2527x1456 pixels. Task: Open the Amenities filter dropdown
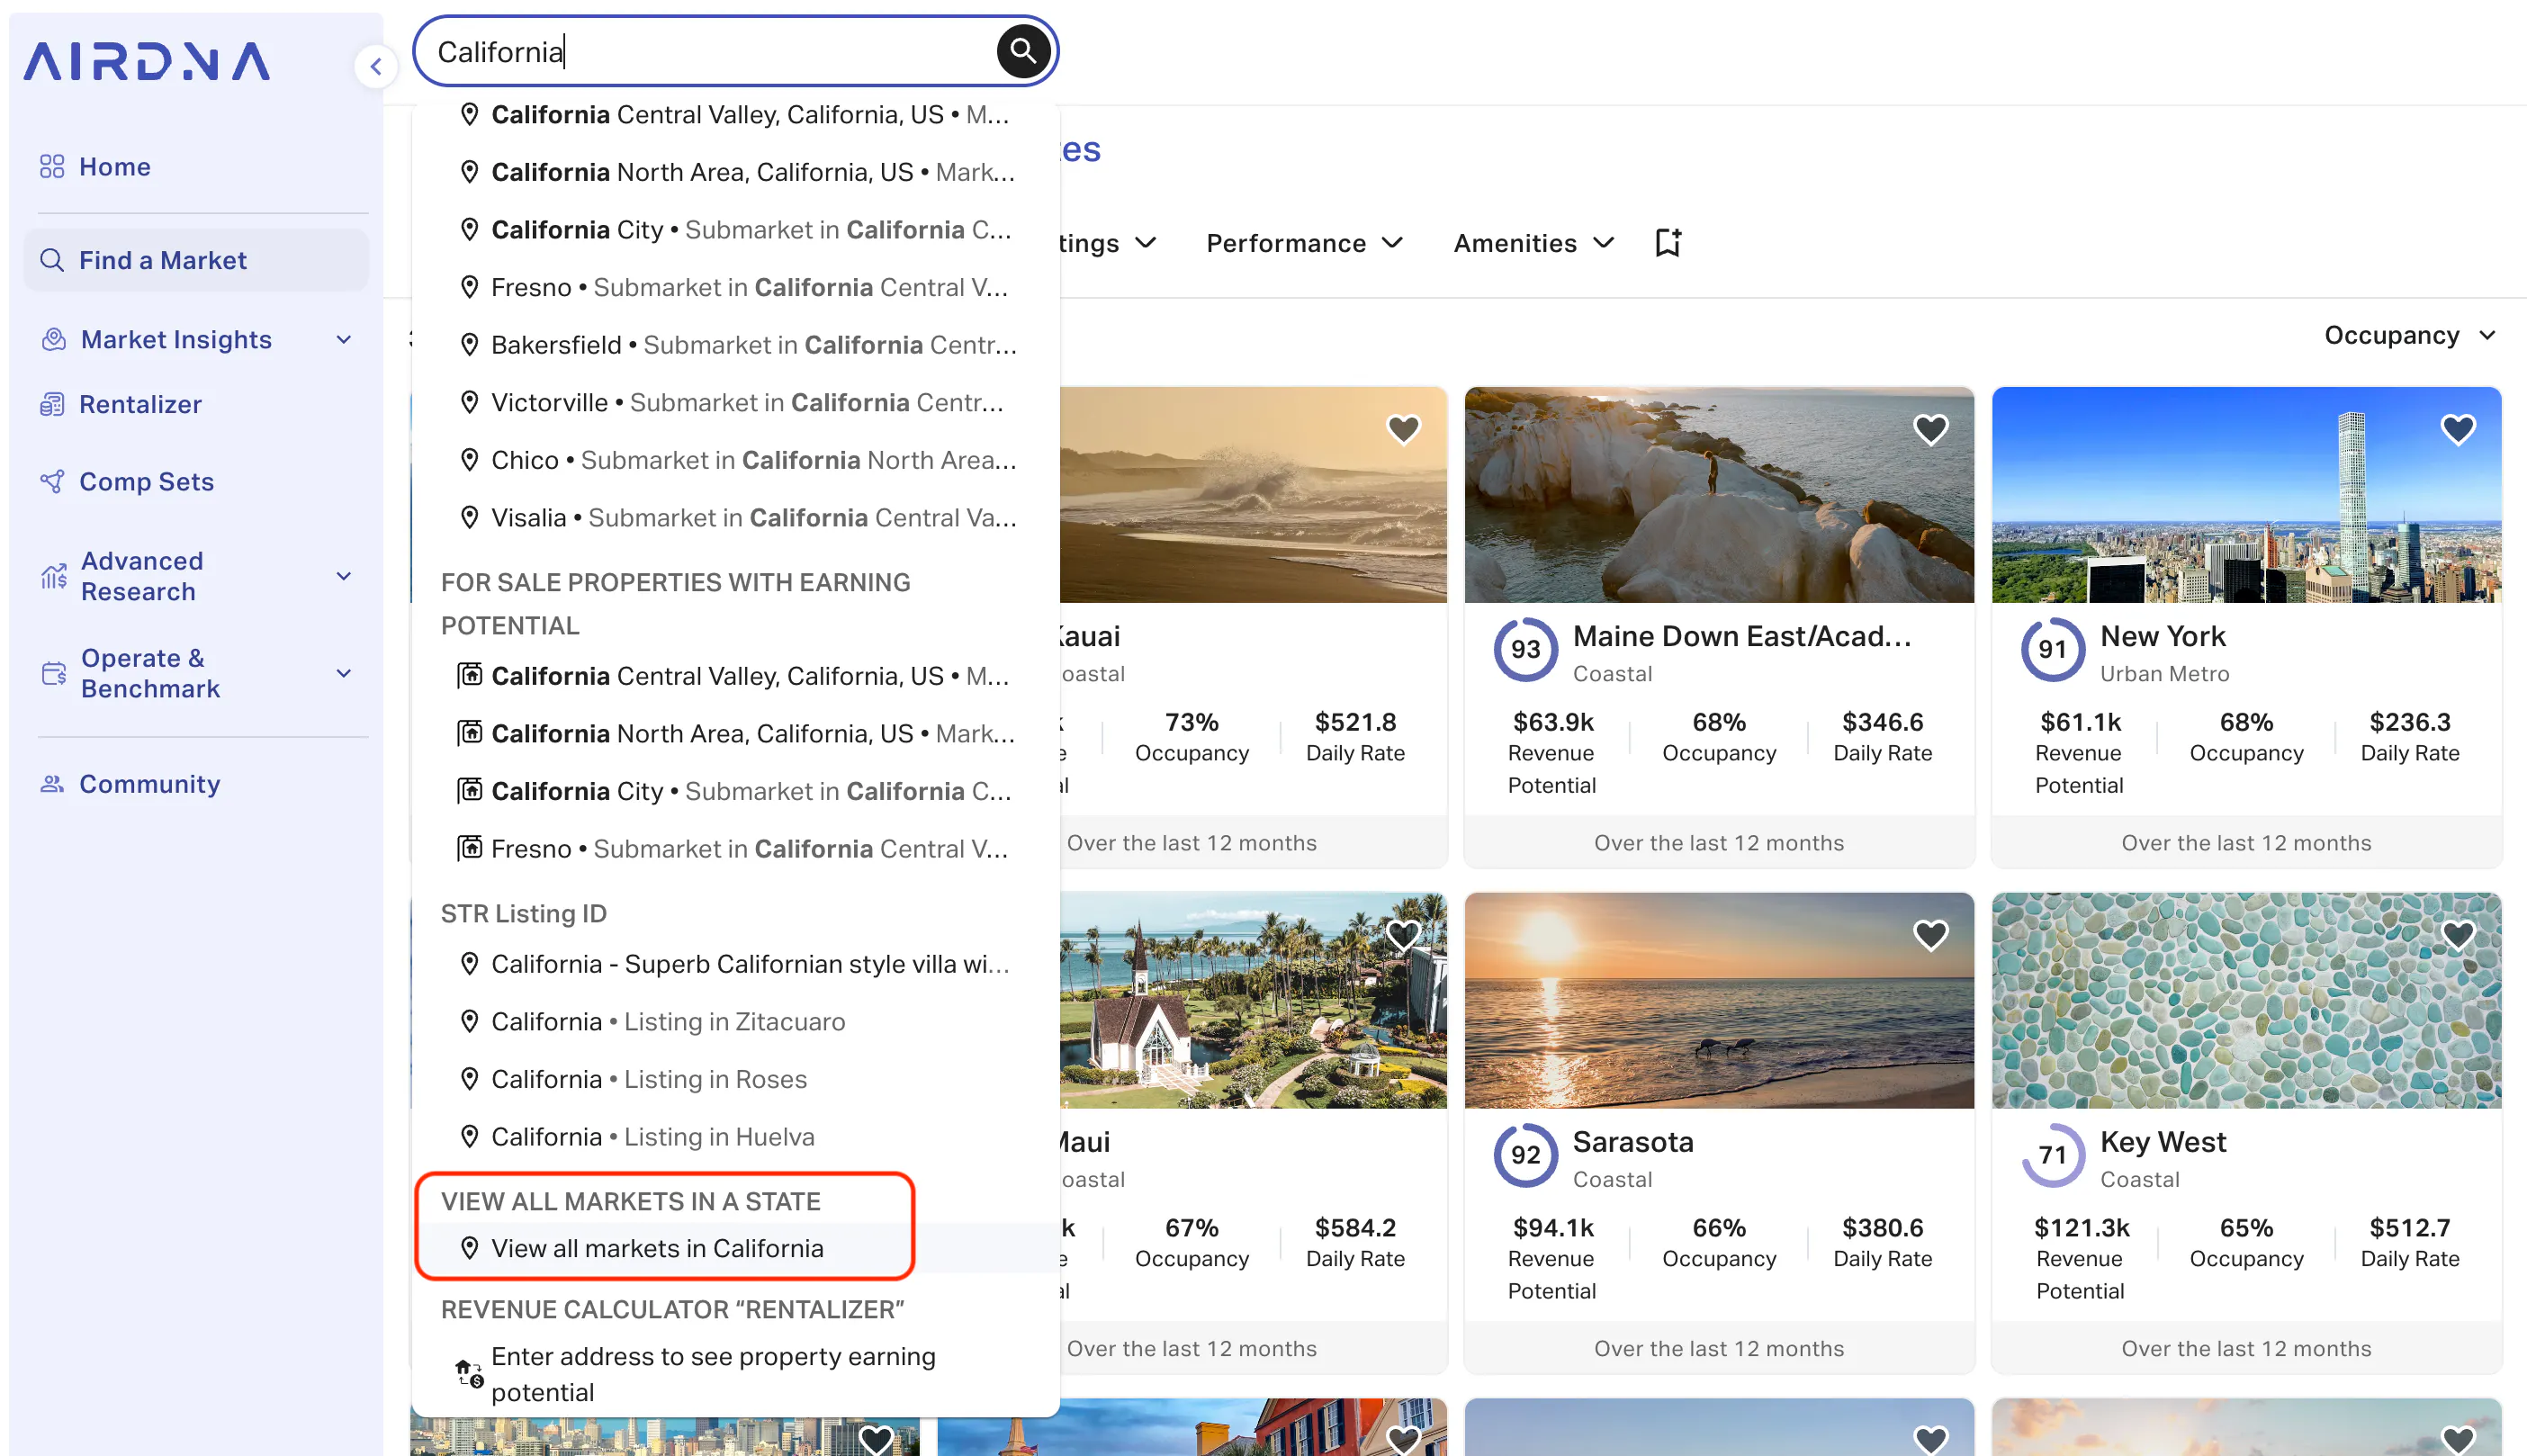coord(1533,243)
